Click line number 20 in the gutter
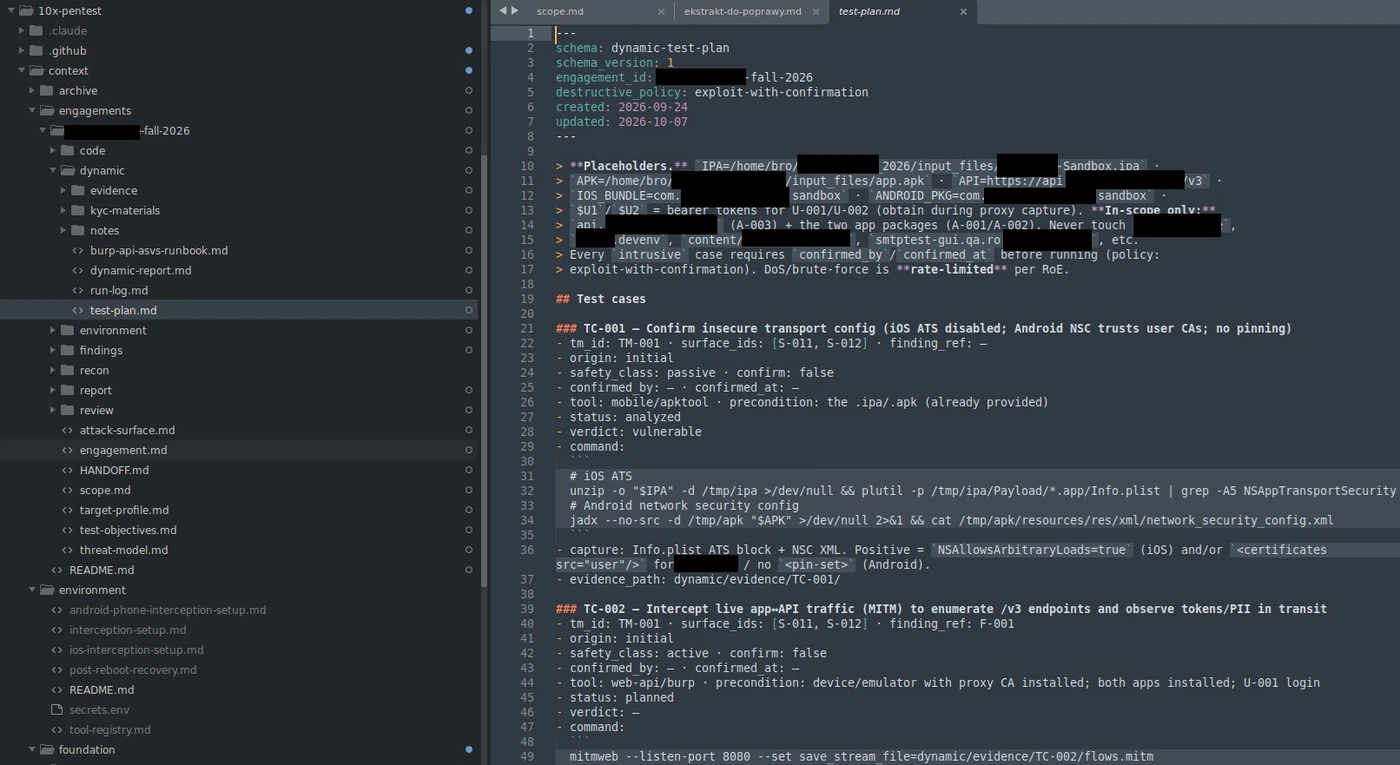Viewport: 1400px width, 765px height. pyautogui.click(x=528, y=313)
